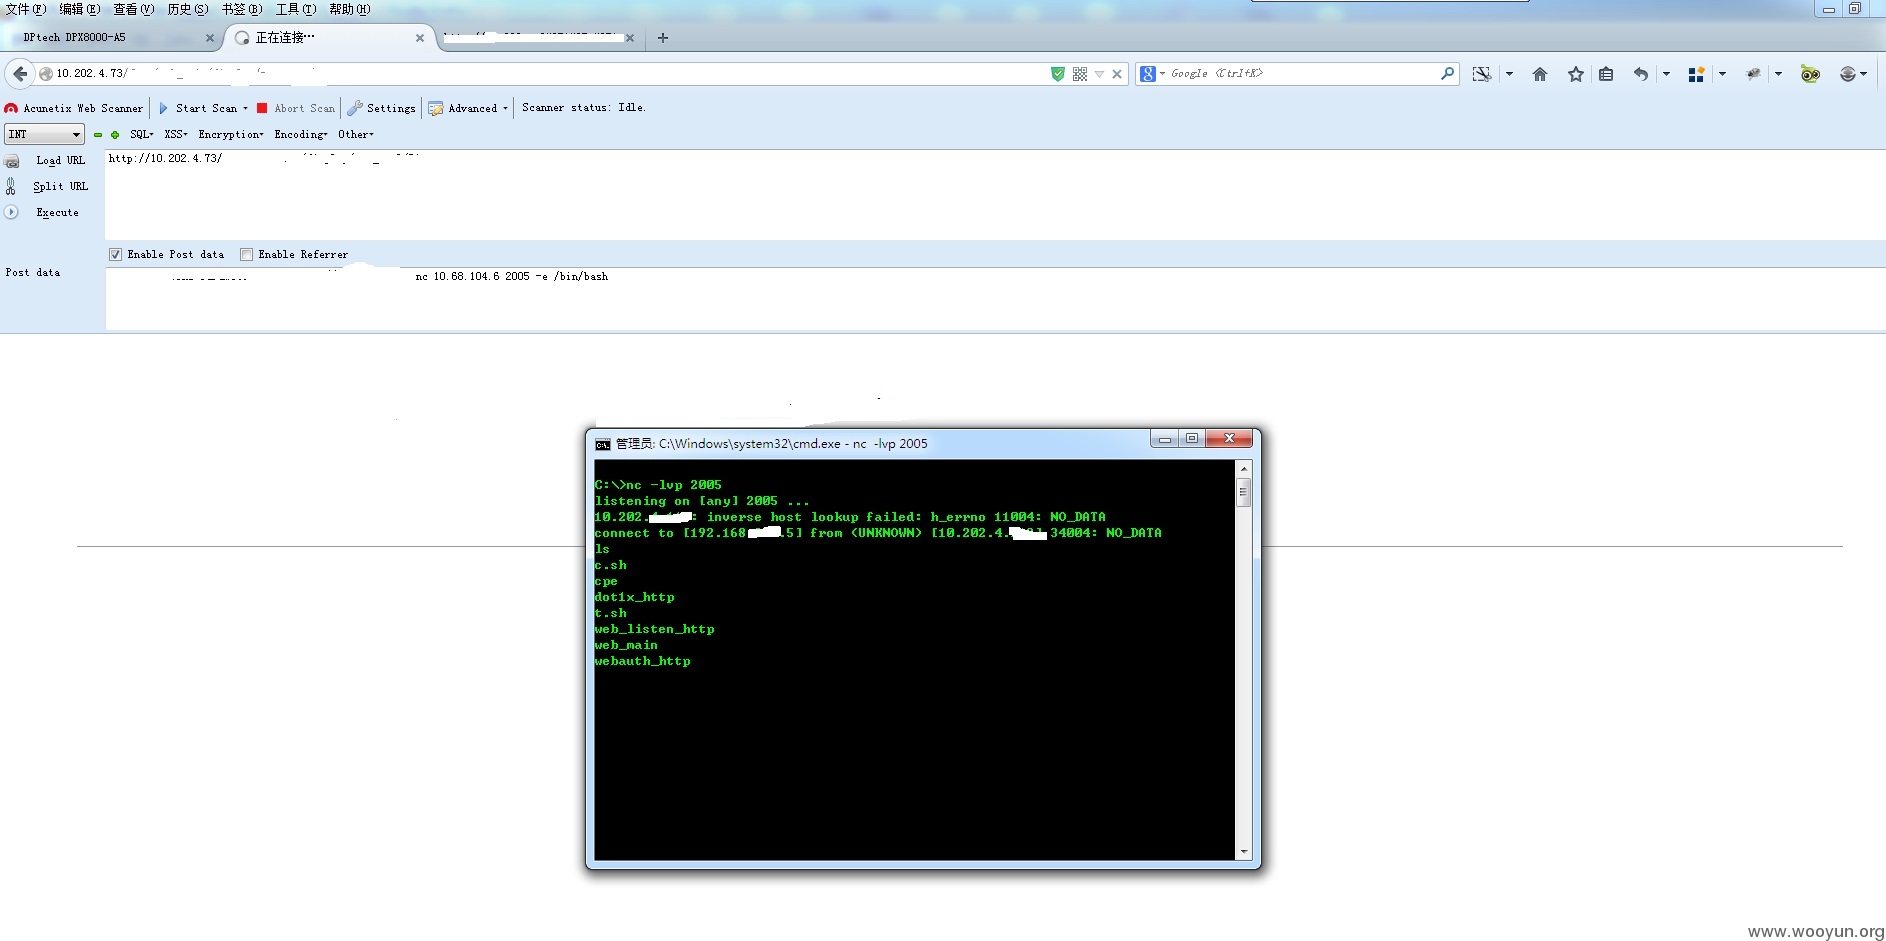This screenshot has height=941, width=1886.
Task: Open the Start Scan dropdown arrow
Action: point(245,108)
